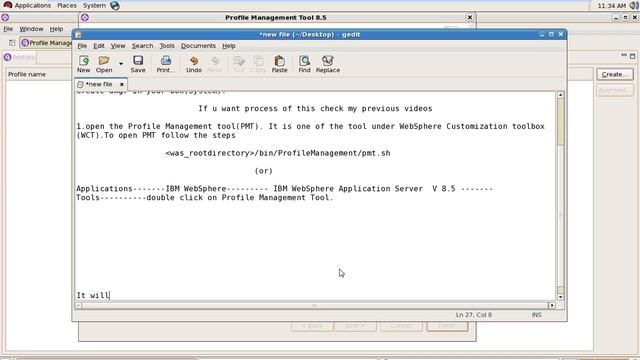Click Next button in the wizard dialog

pyautogui.click(x=355, y=325)
